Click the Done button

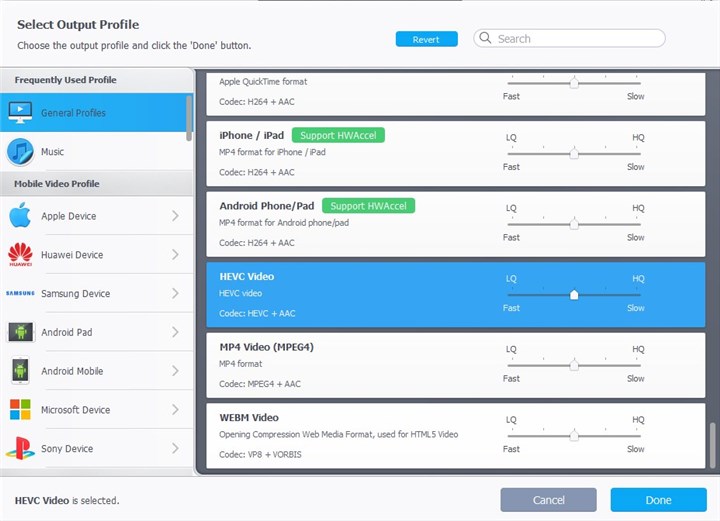tap(658, 500)
